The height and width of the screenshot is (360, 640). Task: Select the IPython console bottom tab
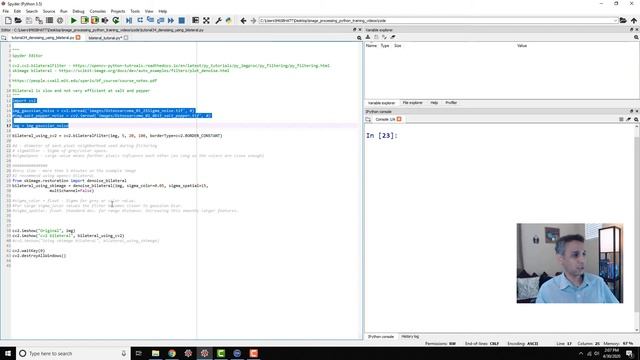pyautogui.click(x=381, y=337)
